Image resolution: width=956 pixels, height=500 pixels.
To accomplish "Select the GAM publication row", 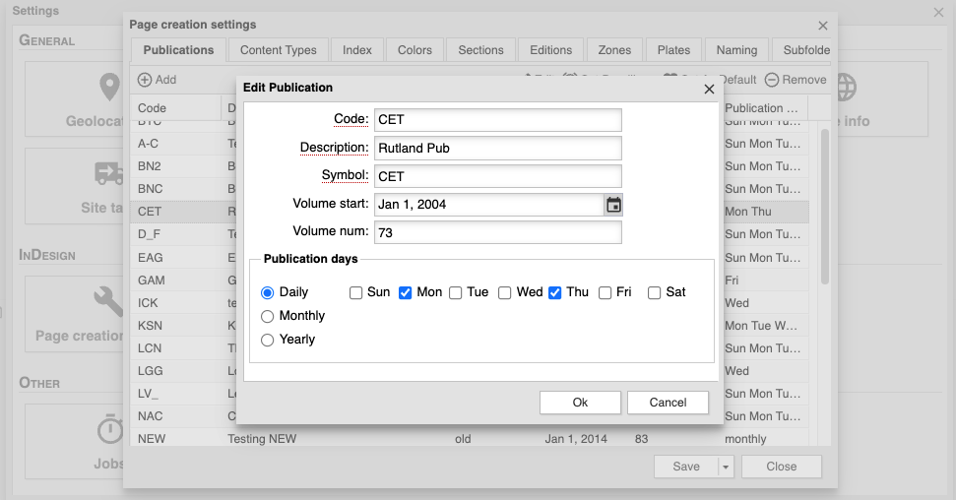I will 469,280.
